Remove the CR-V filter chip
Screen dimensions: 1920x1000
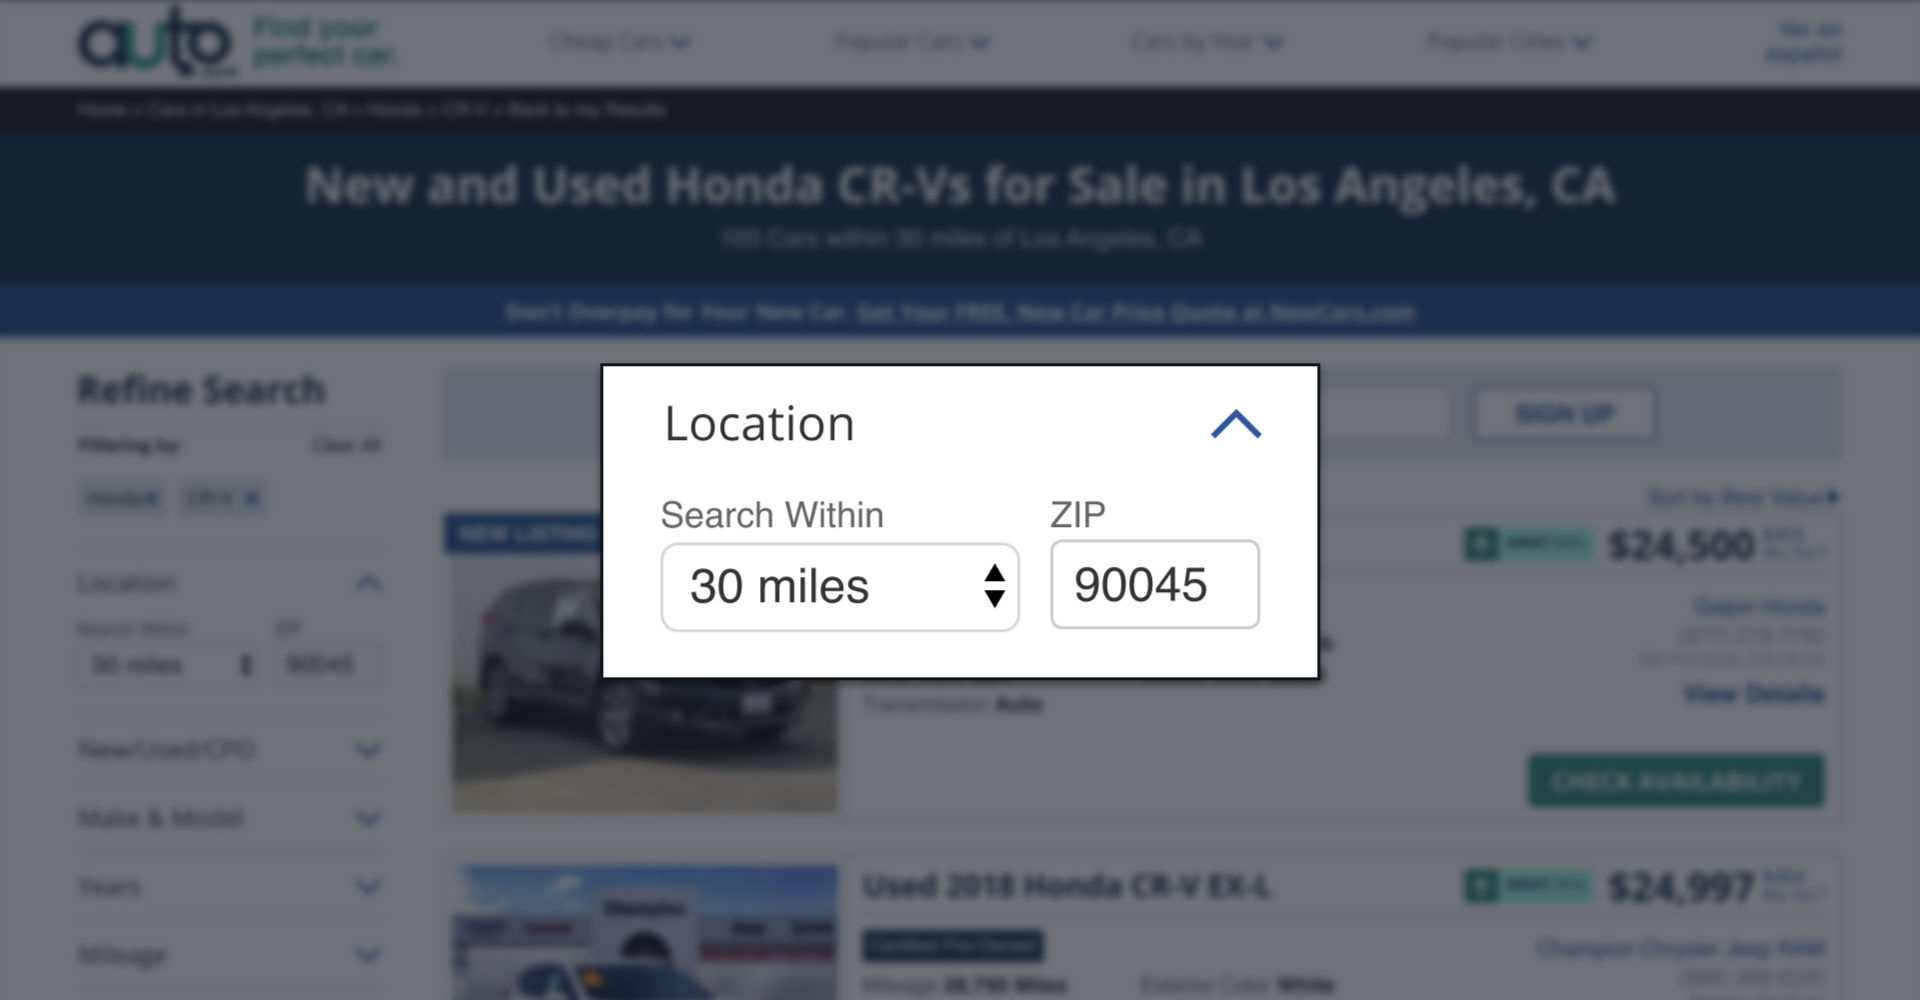click(253, 497)
